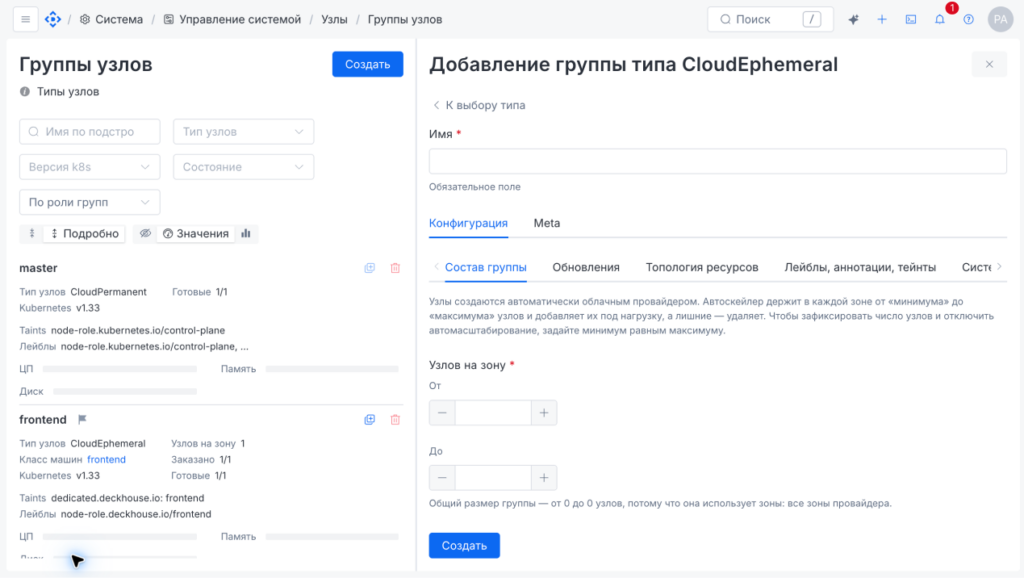The image size is (1024, 578).
Task: Click the sparkle assistant icon in the header
Action: [x=854, y=20]
